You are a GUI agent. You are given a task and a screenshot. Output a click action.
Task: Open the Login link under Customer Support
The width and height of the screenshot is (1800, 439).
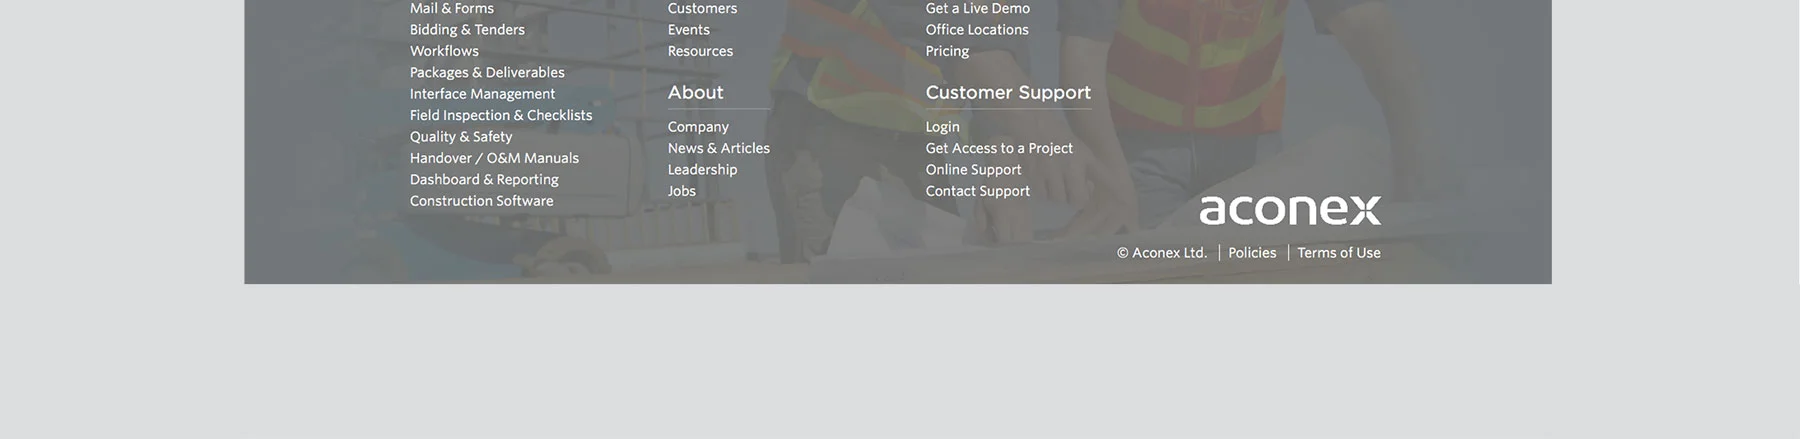[x=942, y=127]
